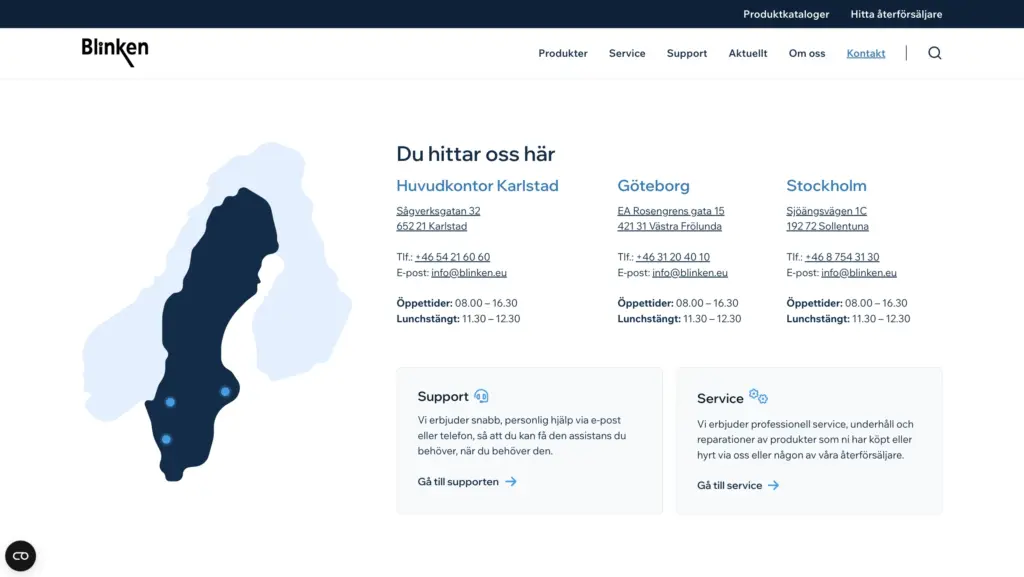Select the Göteborg map marker dot
Image resolution: width=1024 pixels, height=577 pixels.
point(166,439)
